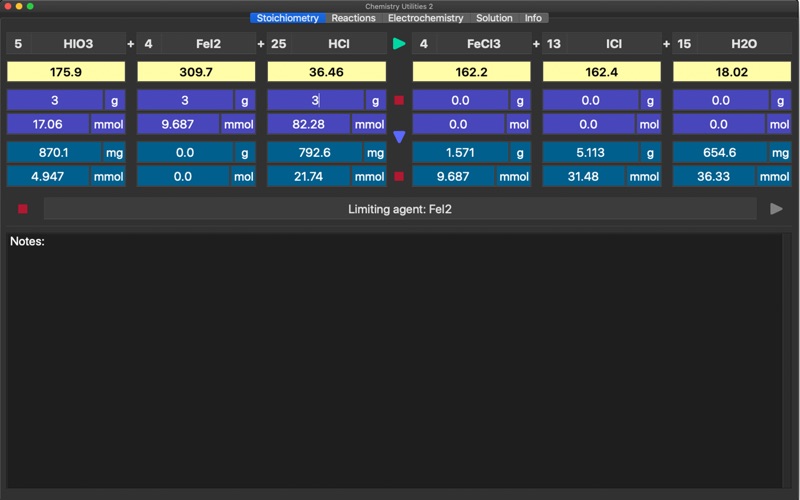The image size is (800, 500).
Task: Click the HIO3 mass input showing 3
Action: pos(55,101)
